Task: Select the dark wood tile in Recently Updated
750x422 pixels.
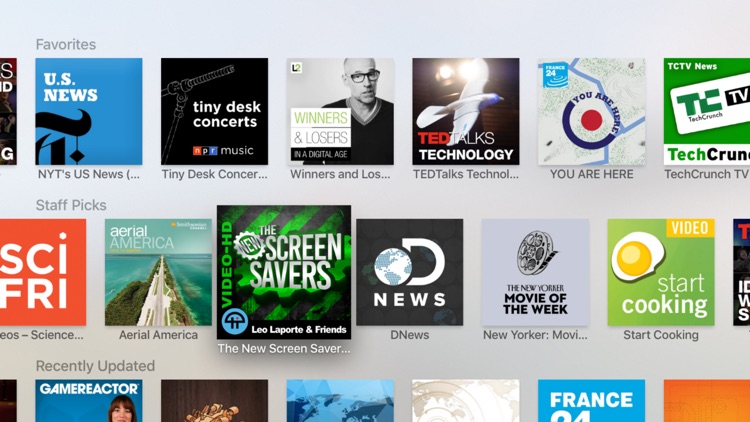Action: (x=214, y=401)
